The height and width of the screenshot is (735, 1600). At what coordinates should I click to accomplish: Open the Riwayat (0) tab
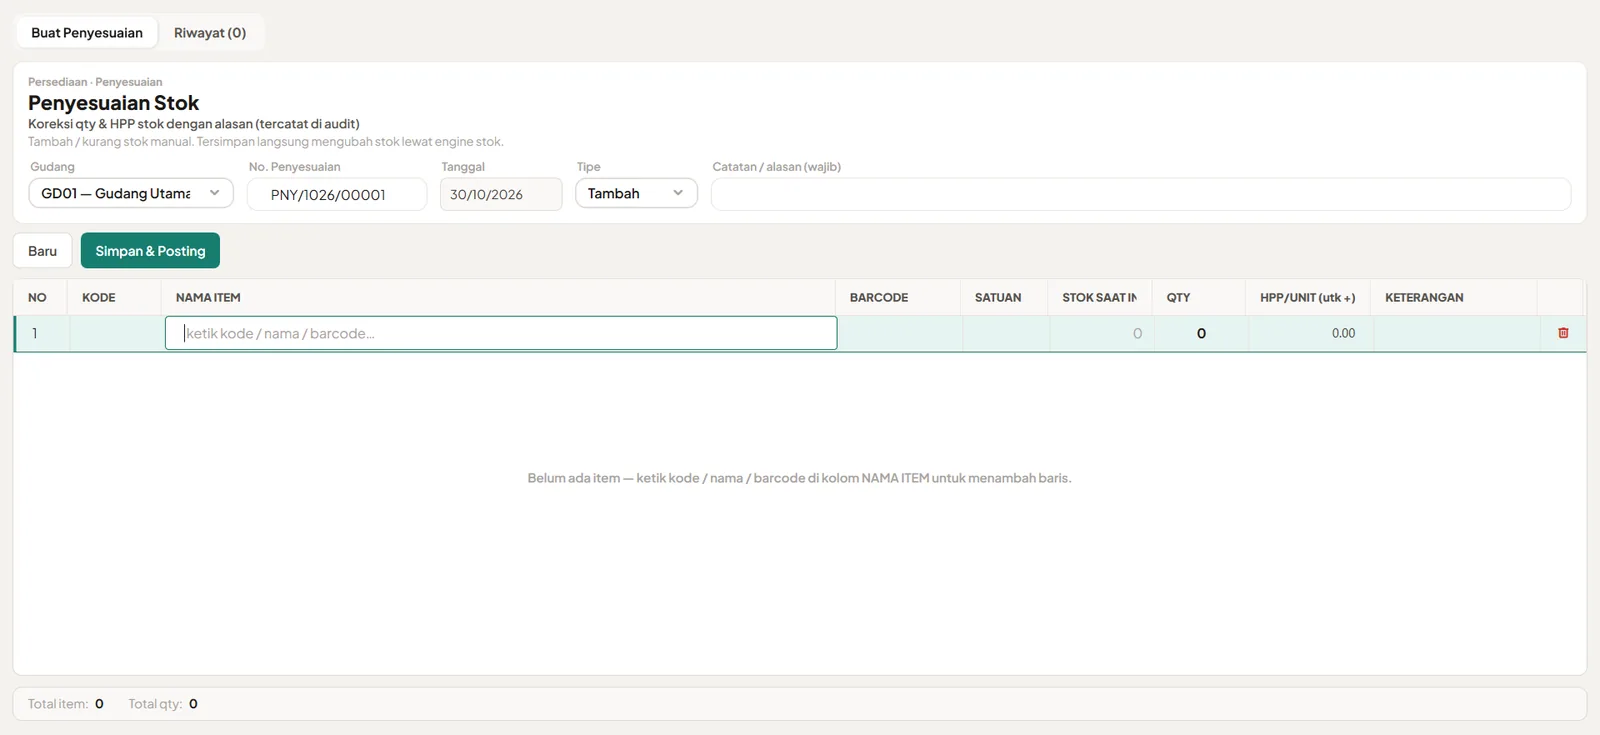(x=210, y=33)
